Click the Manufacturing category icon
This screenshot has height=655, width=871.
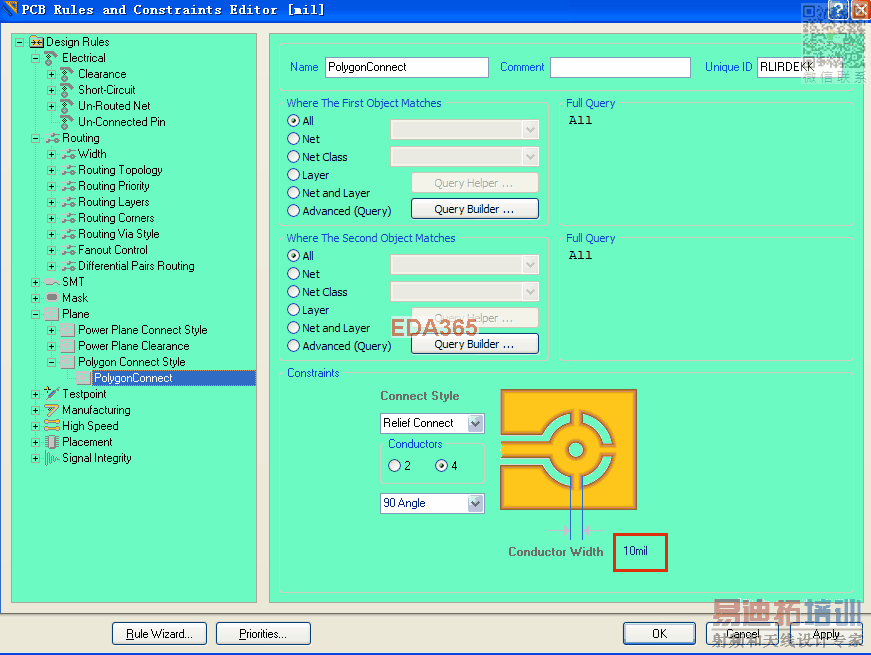[52, 410]
